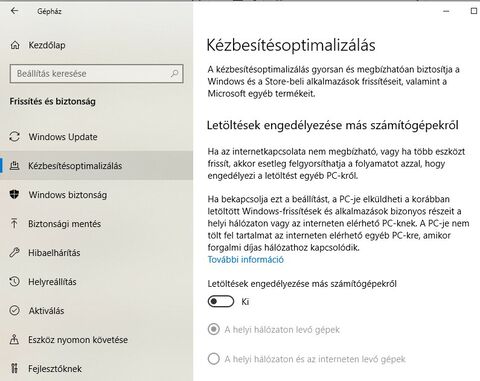Click the Beállítás keresése search field
This screenshot has height=381, width=480.
click(97, 73)
